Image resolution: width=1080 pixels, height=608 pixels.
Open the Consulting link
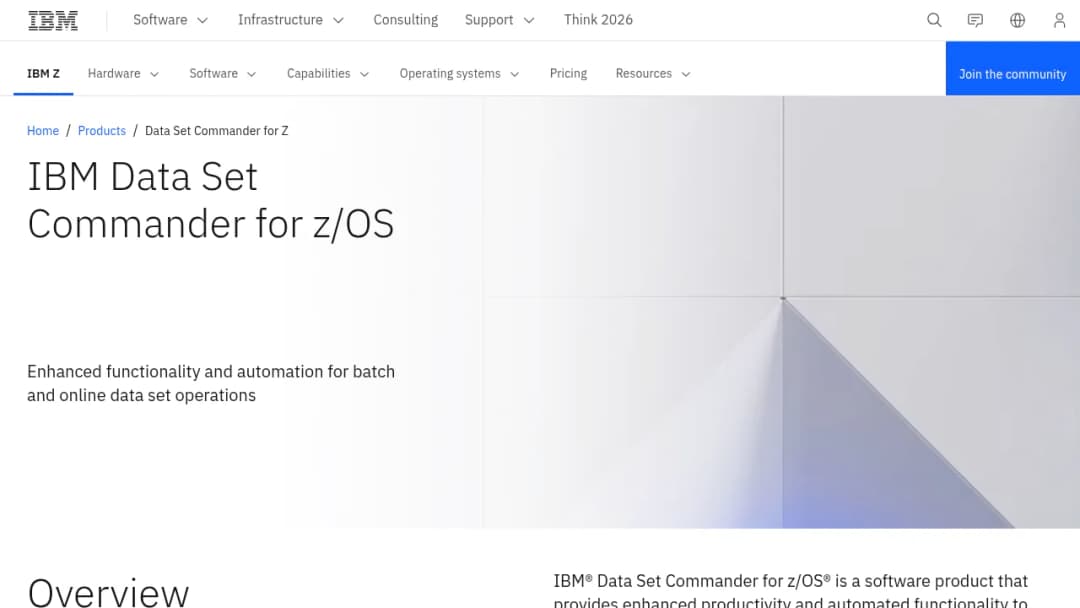tap(406, 20)
